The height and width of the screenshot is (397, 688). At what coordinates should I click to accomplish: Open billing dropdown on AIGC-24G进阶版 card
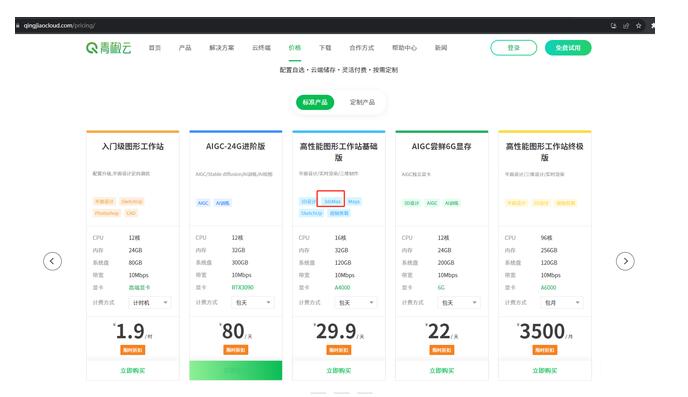coord(253,303)
